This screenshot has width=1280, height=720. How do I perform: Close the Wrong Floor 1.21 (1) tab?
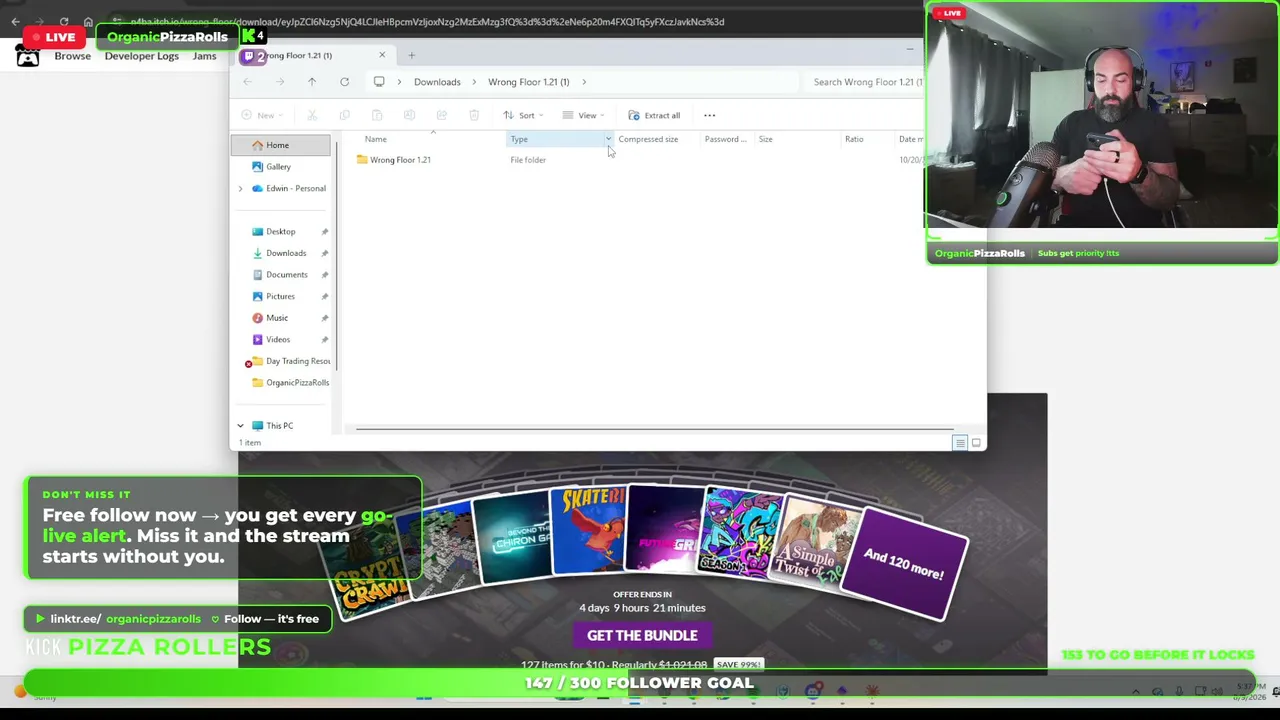click(x=382, y=55)
